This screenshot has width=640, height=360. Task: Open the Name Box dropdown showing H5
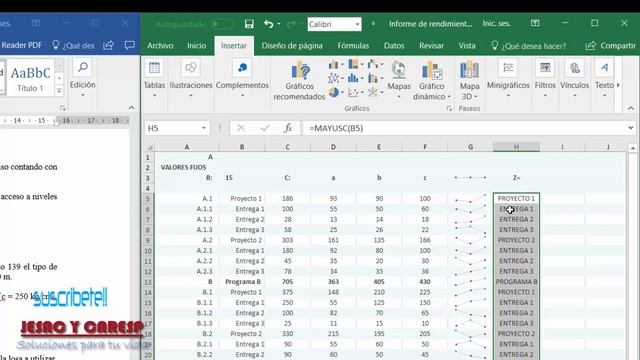point(203,128)
